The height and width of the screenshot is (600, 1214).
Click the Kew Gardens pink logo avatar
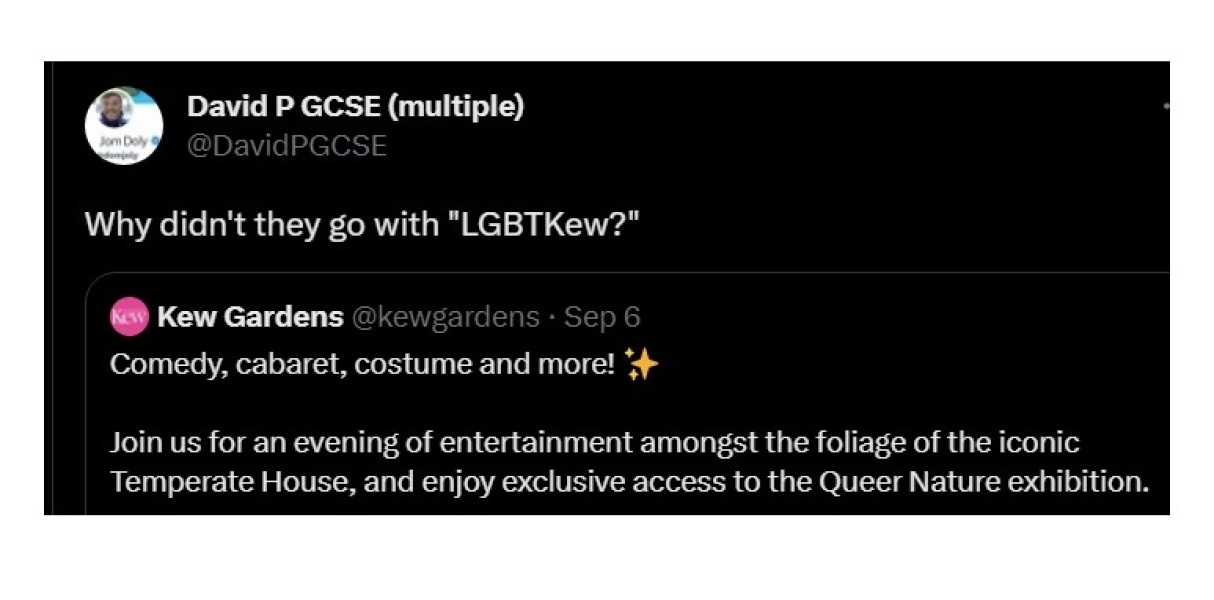[x=129, y=318]
